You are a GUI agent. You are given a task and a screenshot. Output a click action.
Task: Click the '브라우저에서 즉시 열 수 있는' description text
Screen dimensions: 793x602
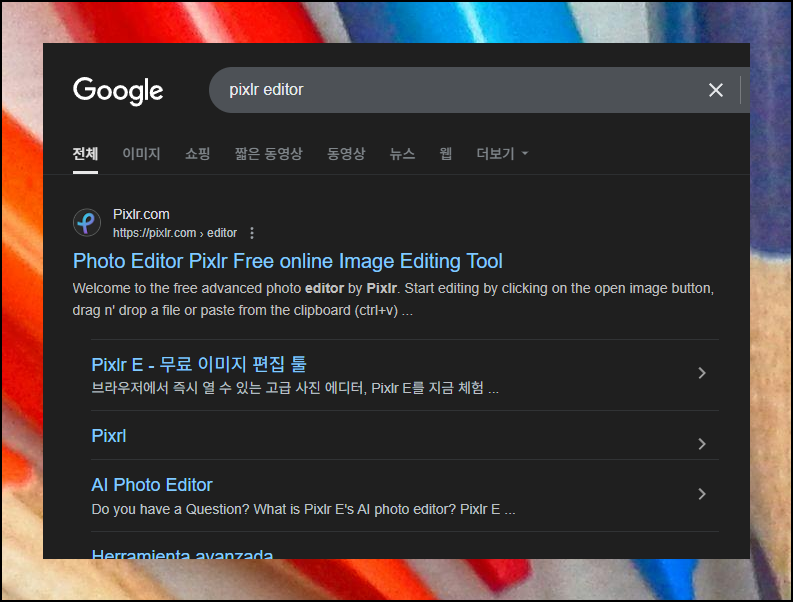click(x=295, y=388)
